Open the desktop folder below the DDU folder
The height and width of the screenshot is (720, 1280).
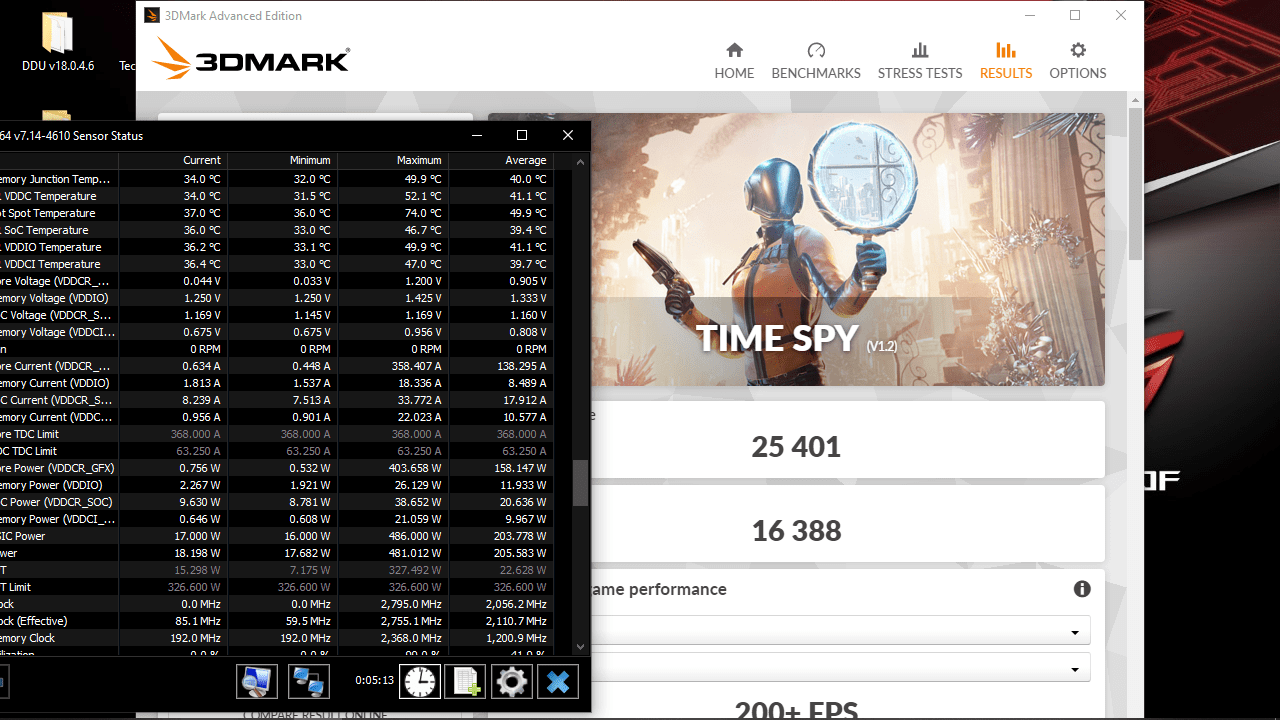(x=57, y=115)
